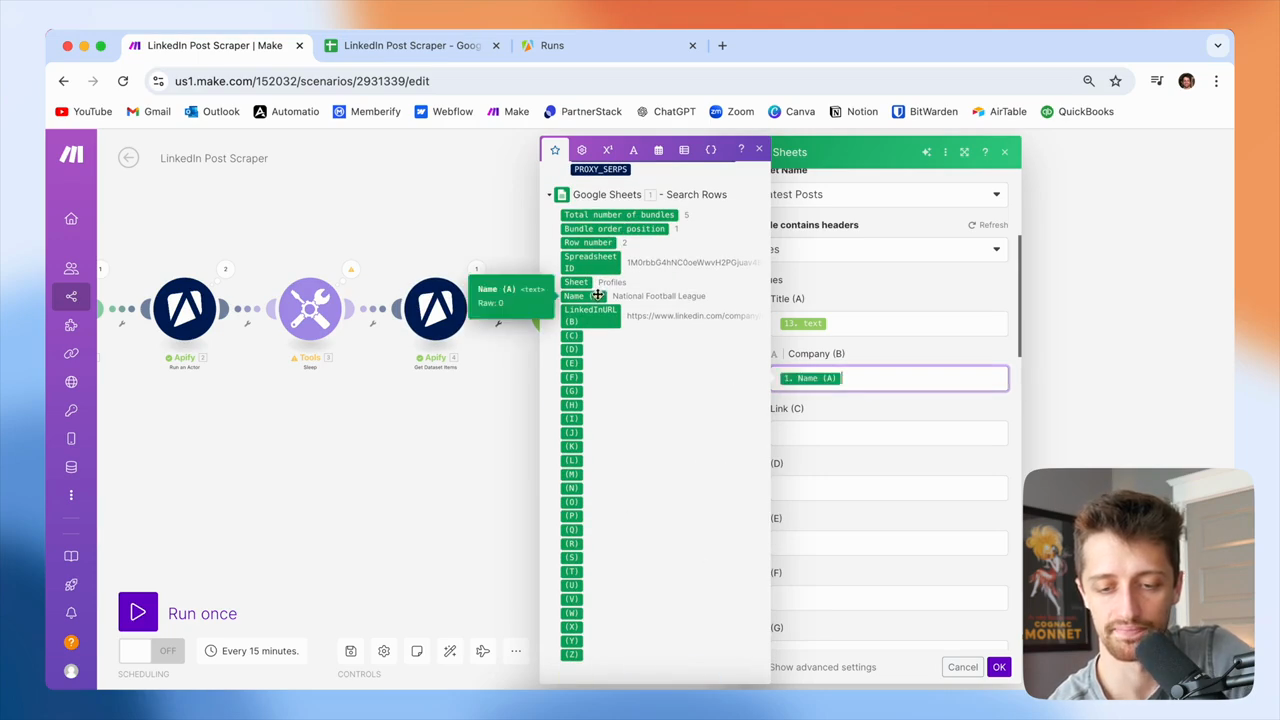Switch to the starred variables tab
This screenshot has height=720, width=1280.
tap(555, 150)
